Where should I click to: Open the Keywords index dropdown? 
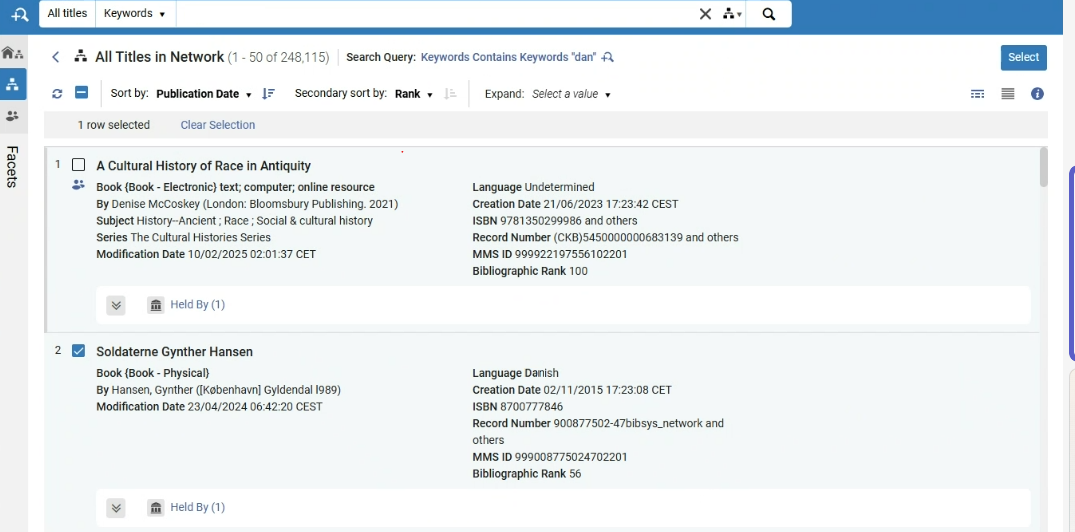[135, 14]
